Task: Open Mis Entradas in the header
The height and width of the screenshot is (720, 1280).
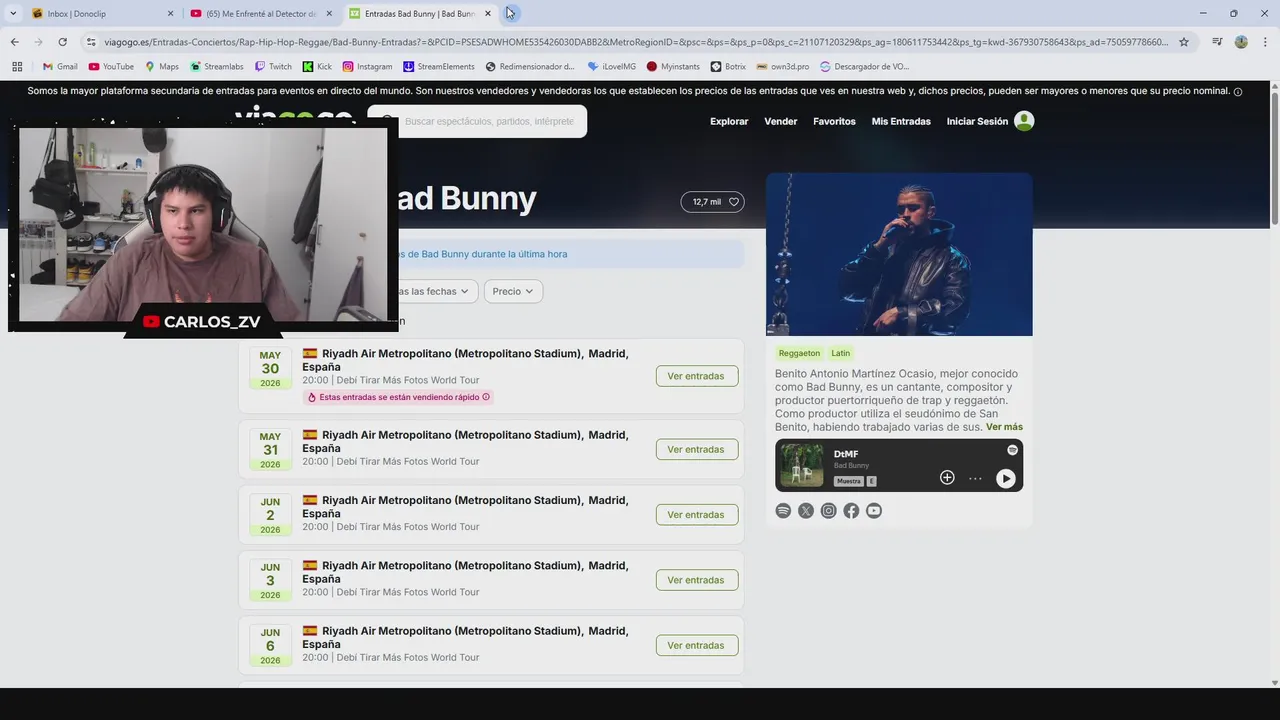Action: (901, 121)
